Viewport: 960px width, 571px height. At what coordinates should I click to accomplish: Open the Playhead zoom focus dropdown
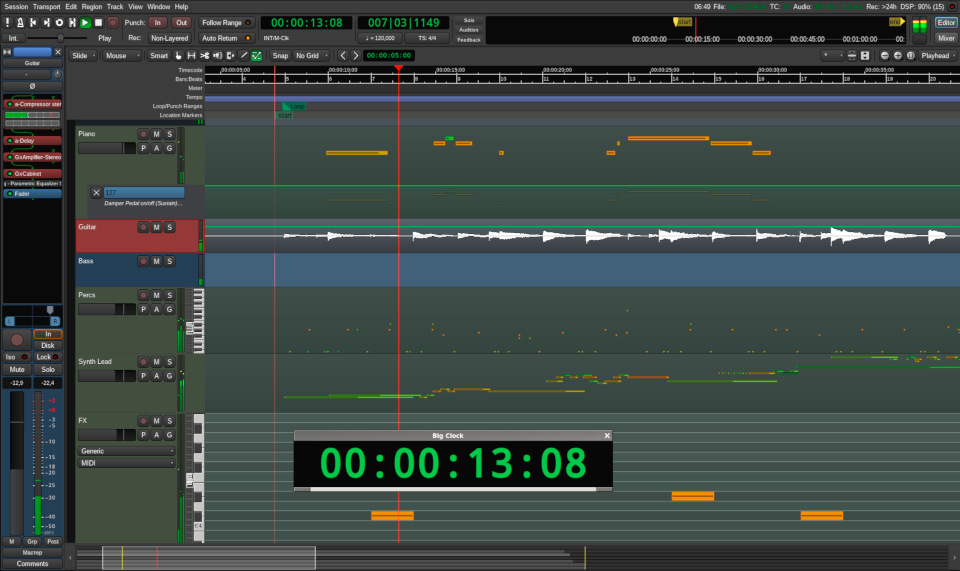point(938,56)
